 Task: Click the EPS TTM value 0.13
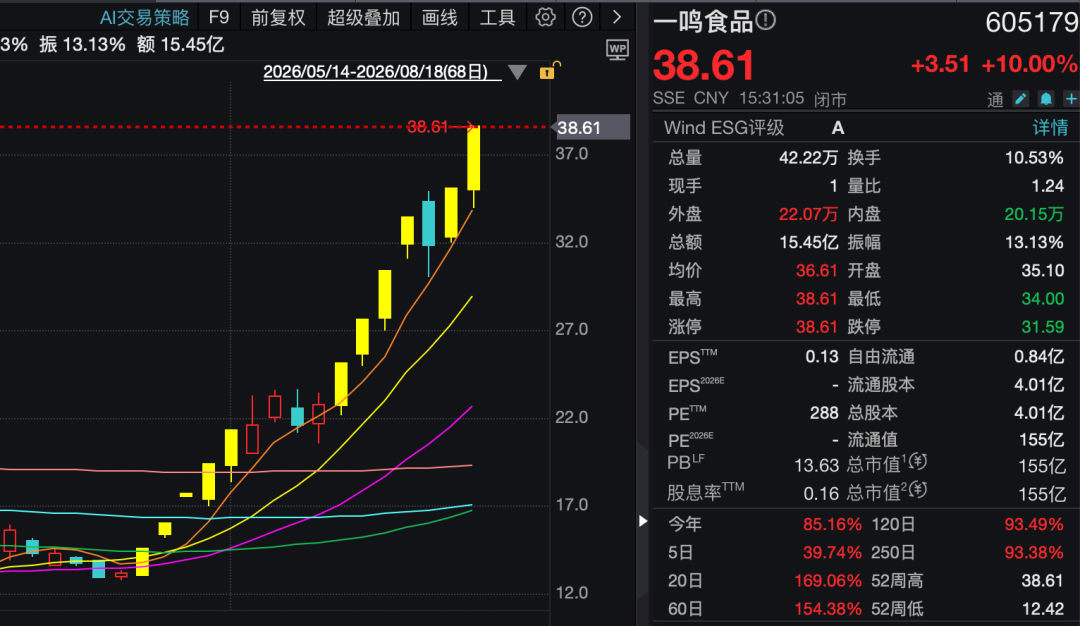pyautogui.click(x=822, y=357)
